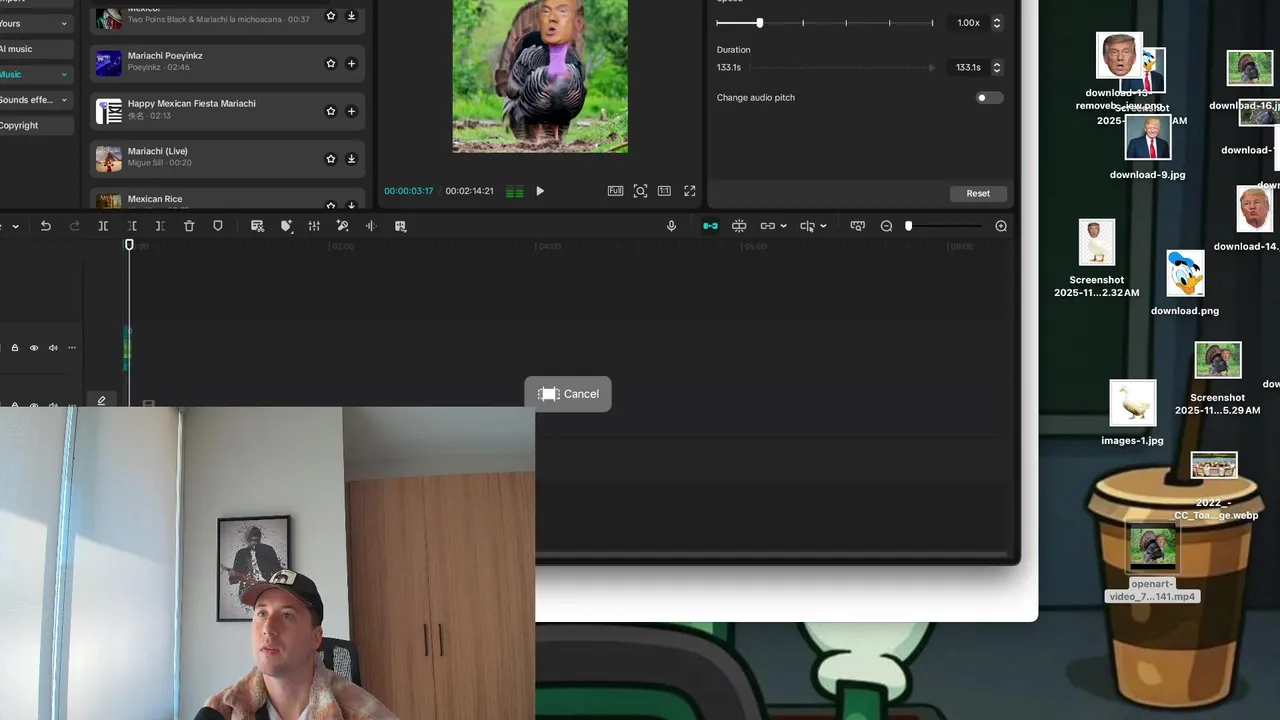This screenshot has height=720, width=1280.
Task: Open the pointer mode dropdown in toolbar
Action: (x=15, y=226)
